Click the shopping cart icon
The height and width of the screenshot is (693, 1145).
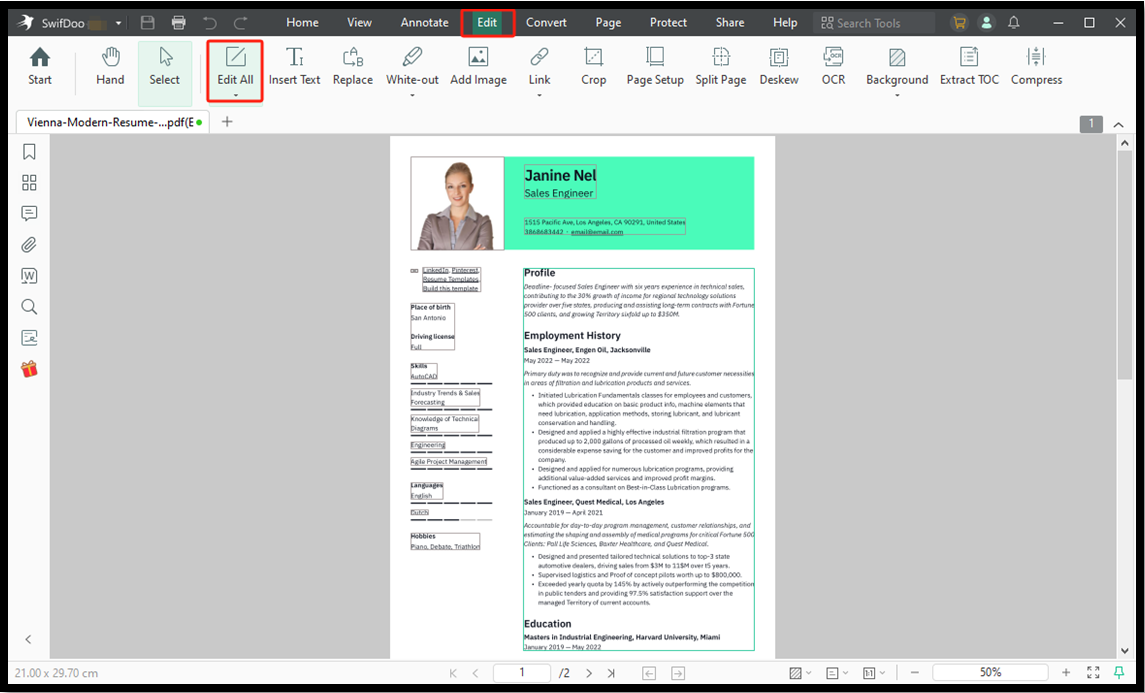(959, 21)
